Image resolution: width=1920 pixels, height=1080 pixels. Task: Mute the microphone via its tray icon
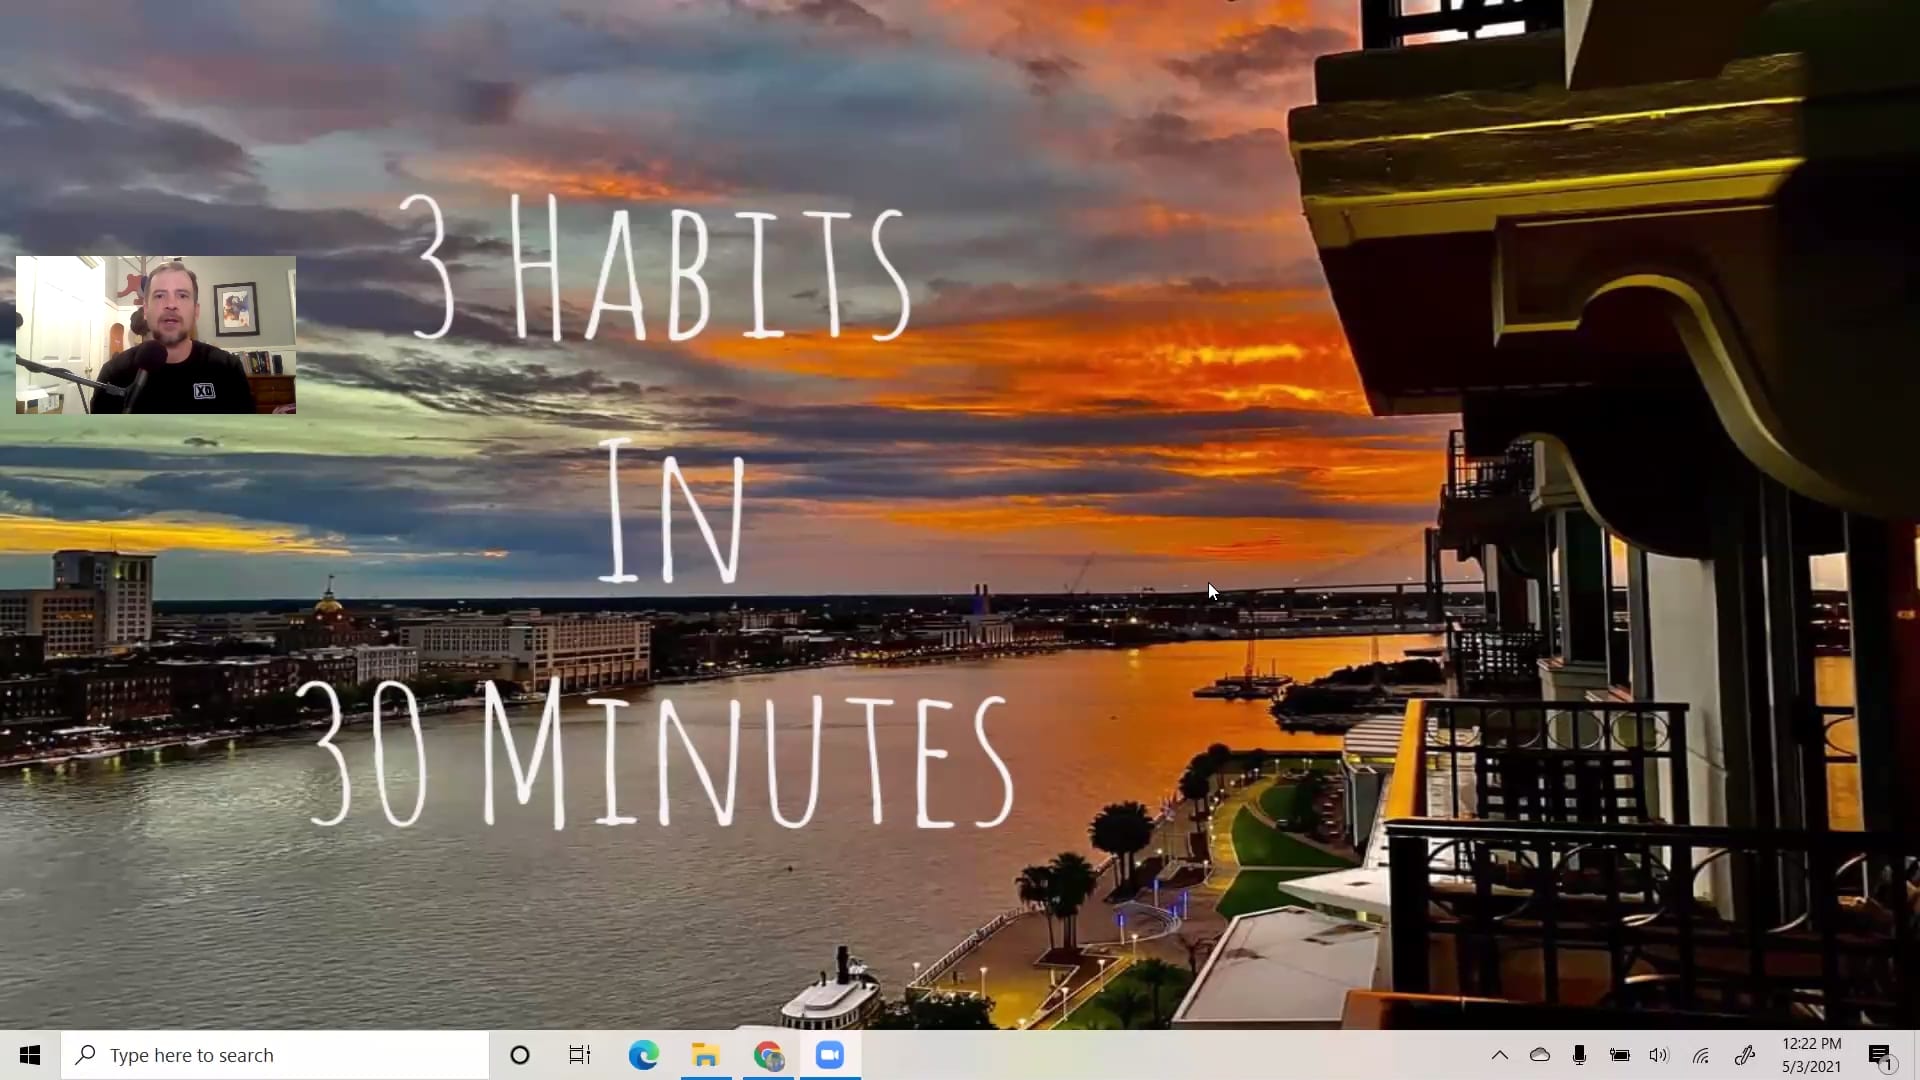pyautogui.click(x=1580, y=1055)
